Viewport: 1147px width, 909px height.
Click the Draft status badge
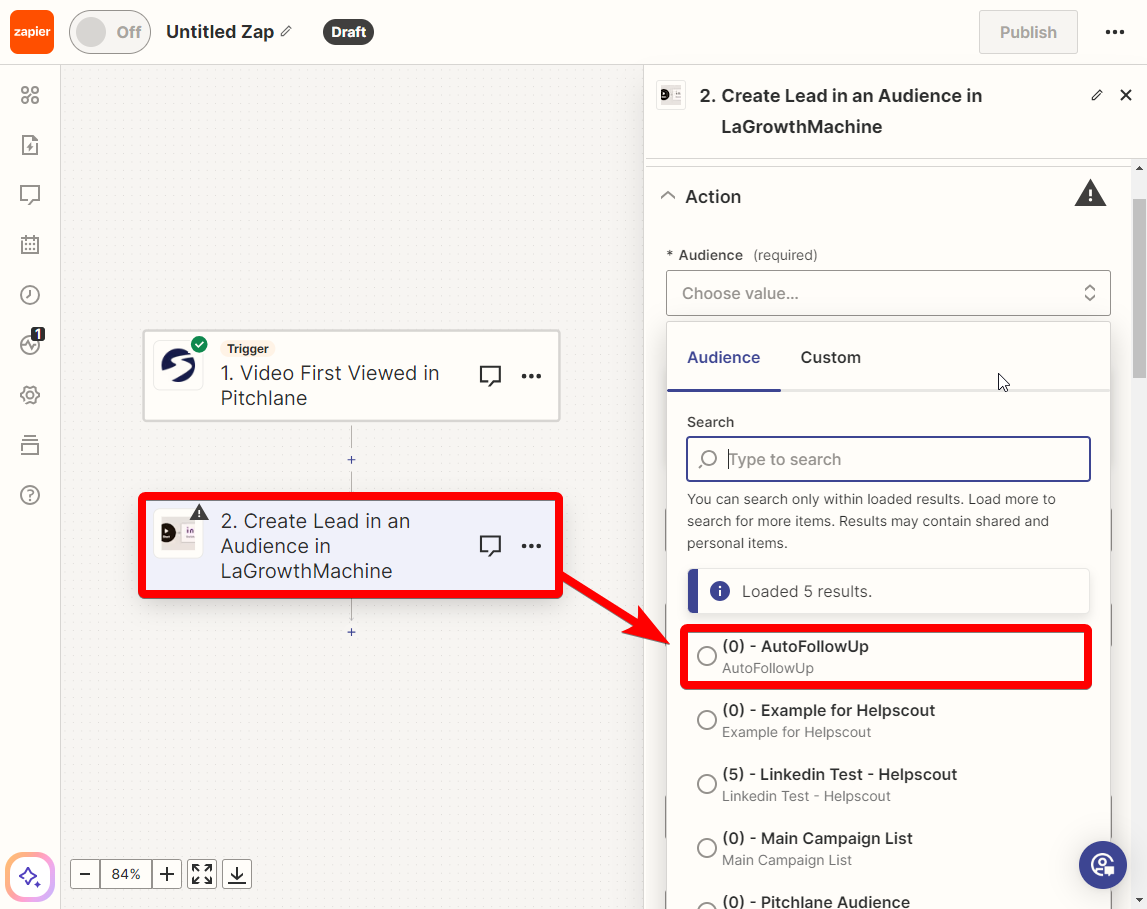pos(348,32)
